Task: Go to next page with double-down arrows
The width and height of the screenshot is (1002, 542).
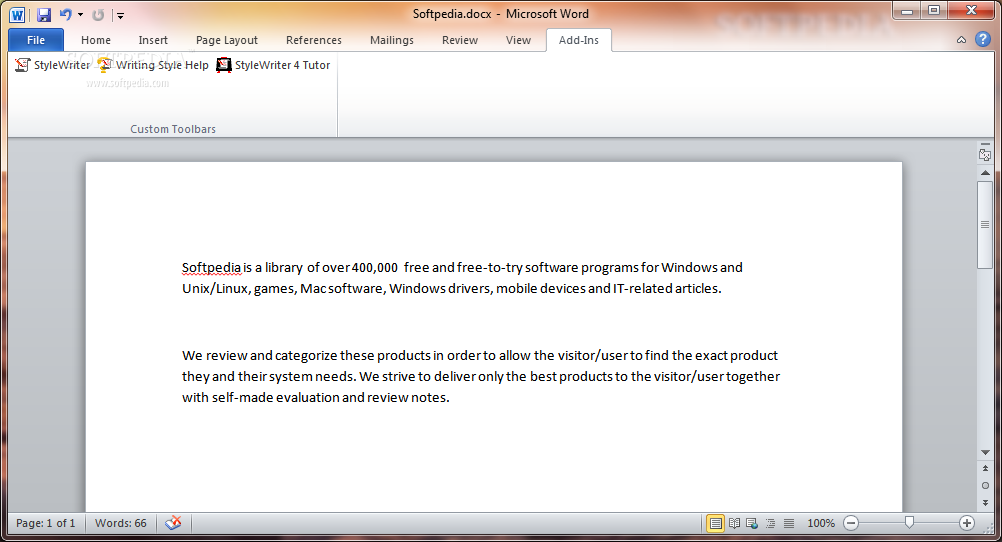Action: 985,502
